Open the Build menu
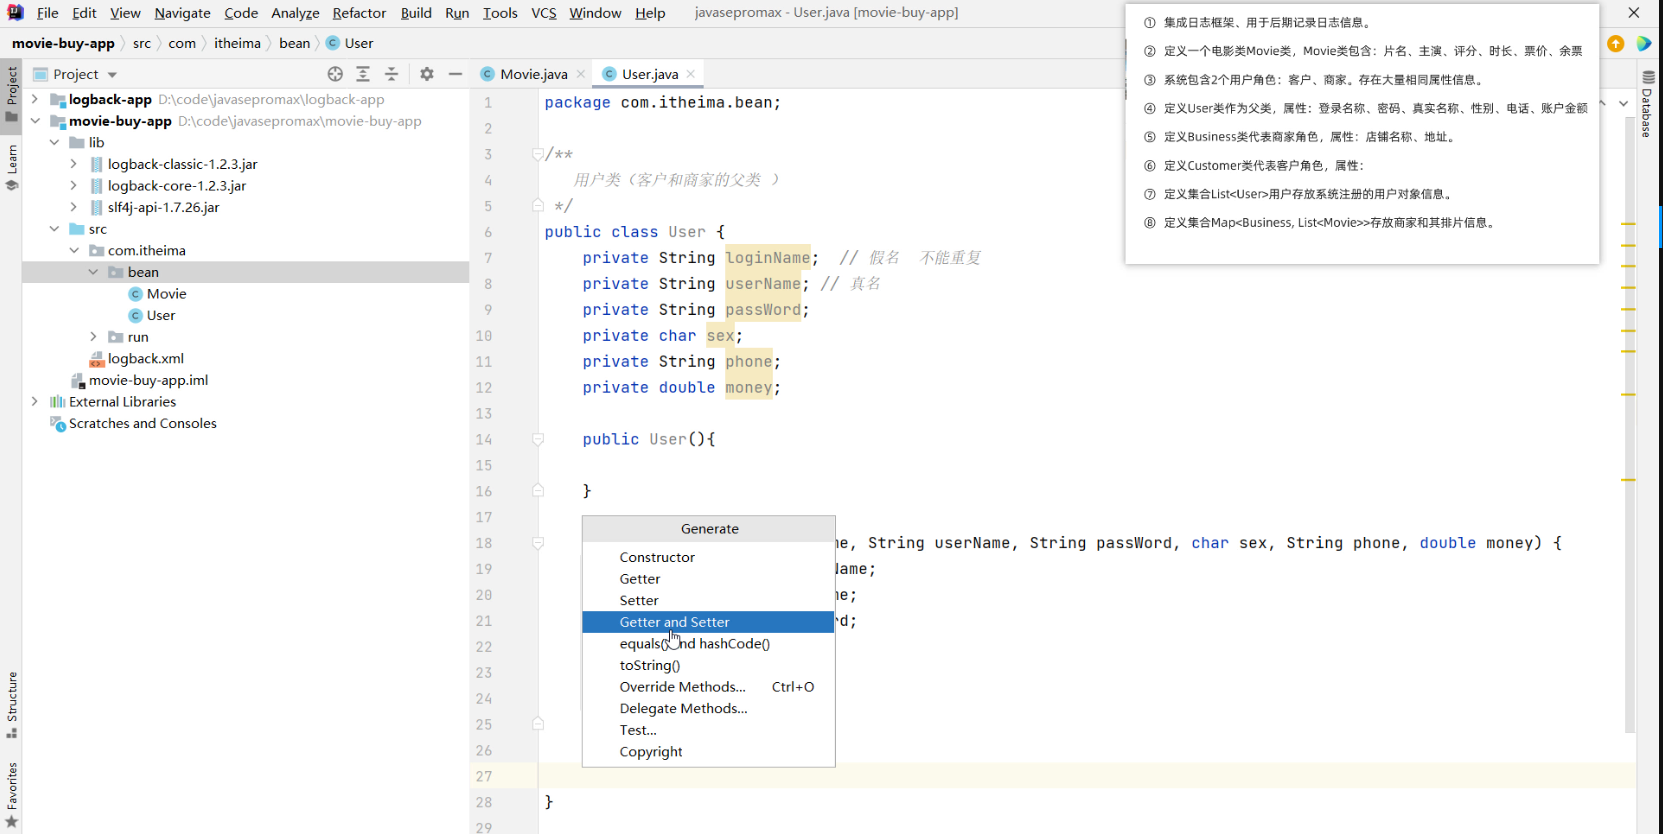 tap(416, 13)
